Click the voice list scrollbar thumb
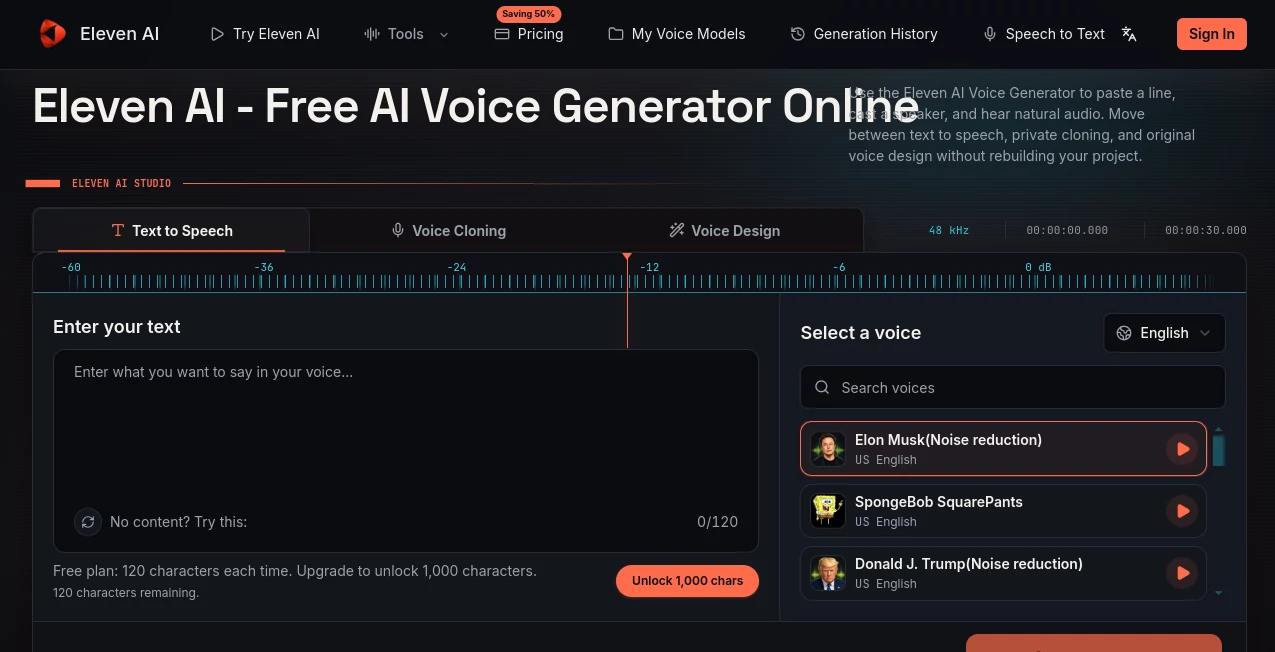Screen dimensions: 1275x652 (x=1218, y=451)
